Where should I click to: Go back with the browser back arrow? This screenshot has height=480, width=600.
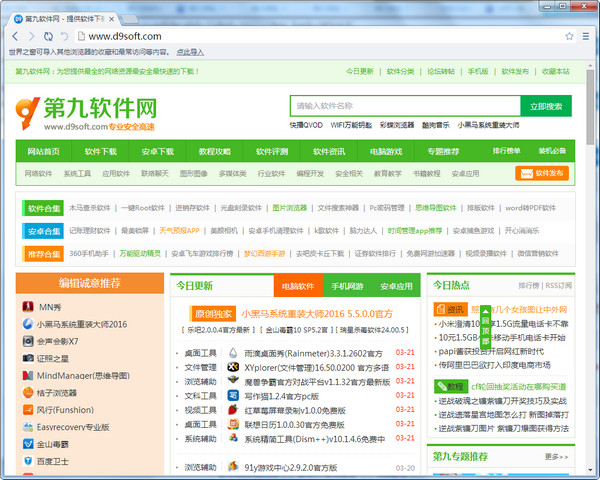(x=15, y=36)
